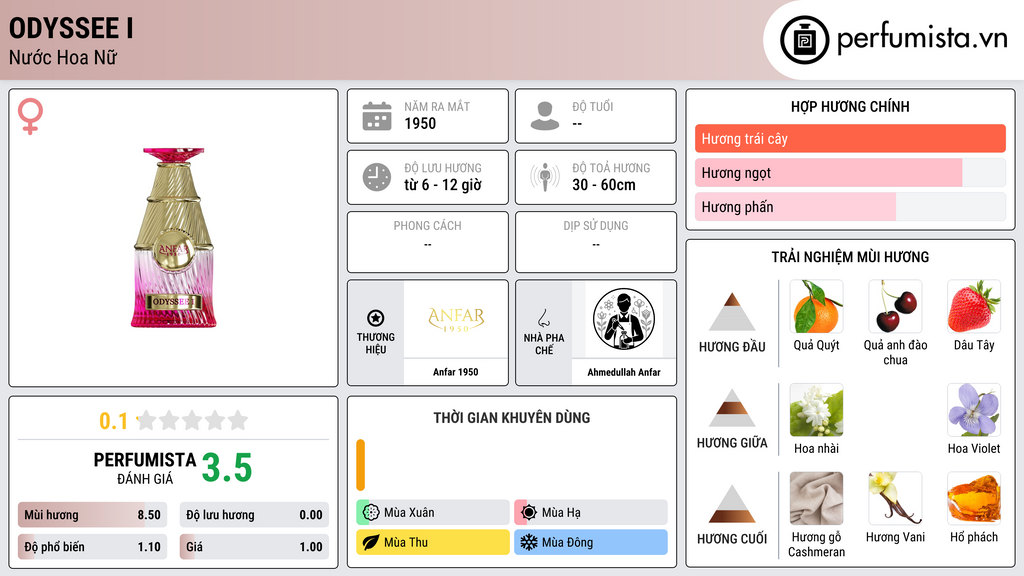Click the Dâu Tây strawberry image
The image size is (1024, 576).
pos(974,306)
